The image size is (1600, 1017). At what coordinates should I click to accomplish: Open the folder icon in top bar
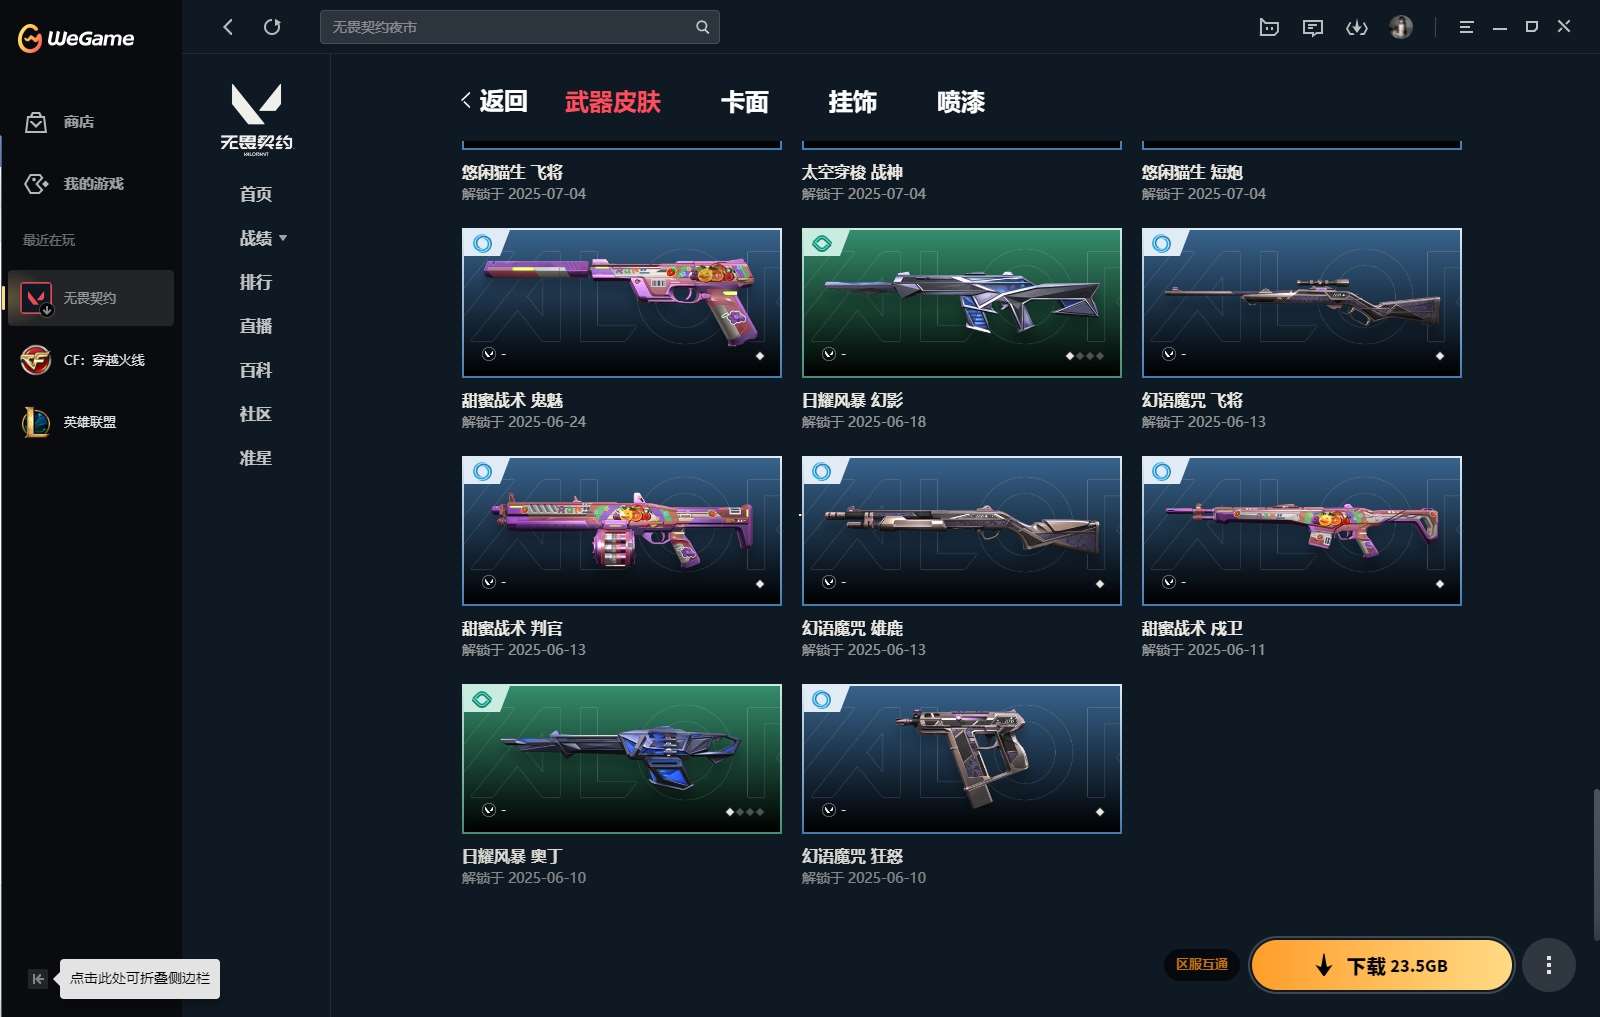click(x=1268, y=27)
